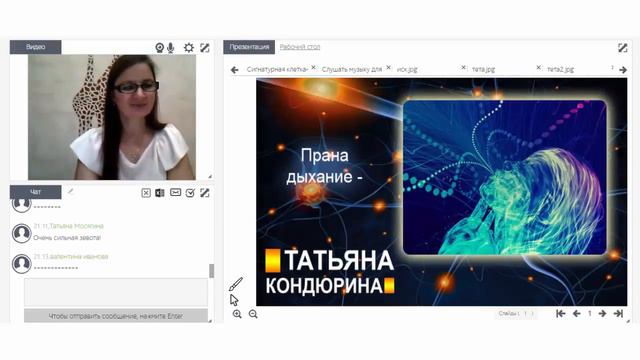Zoom in on the slide
This screenshot has height=360, width=640.
pyautogui.click(x=237, y=314)
